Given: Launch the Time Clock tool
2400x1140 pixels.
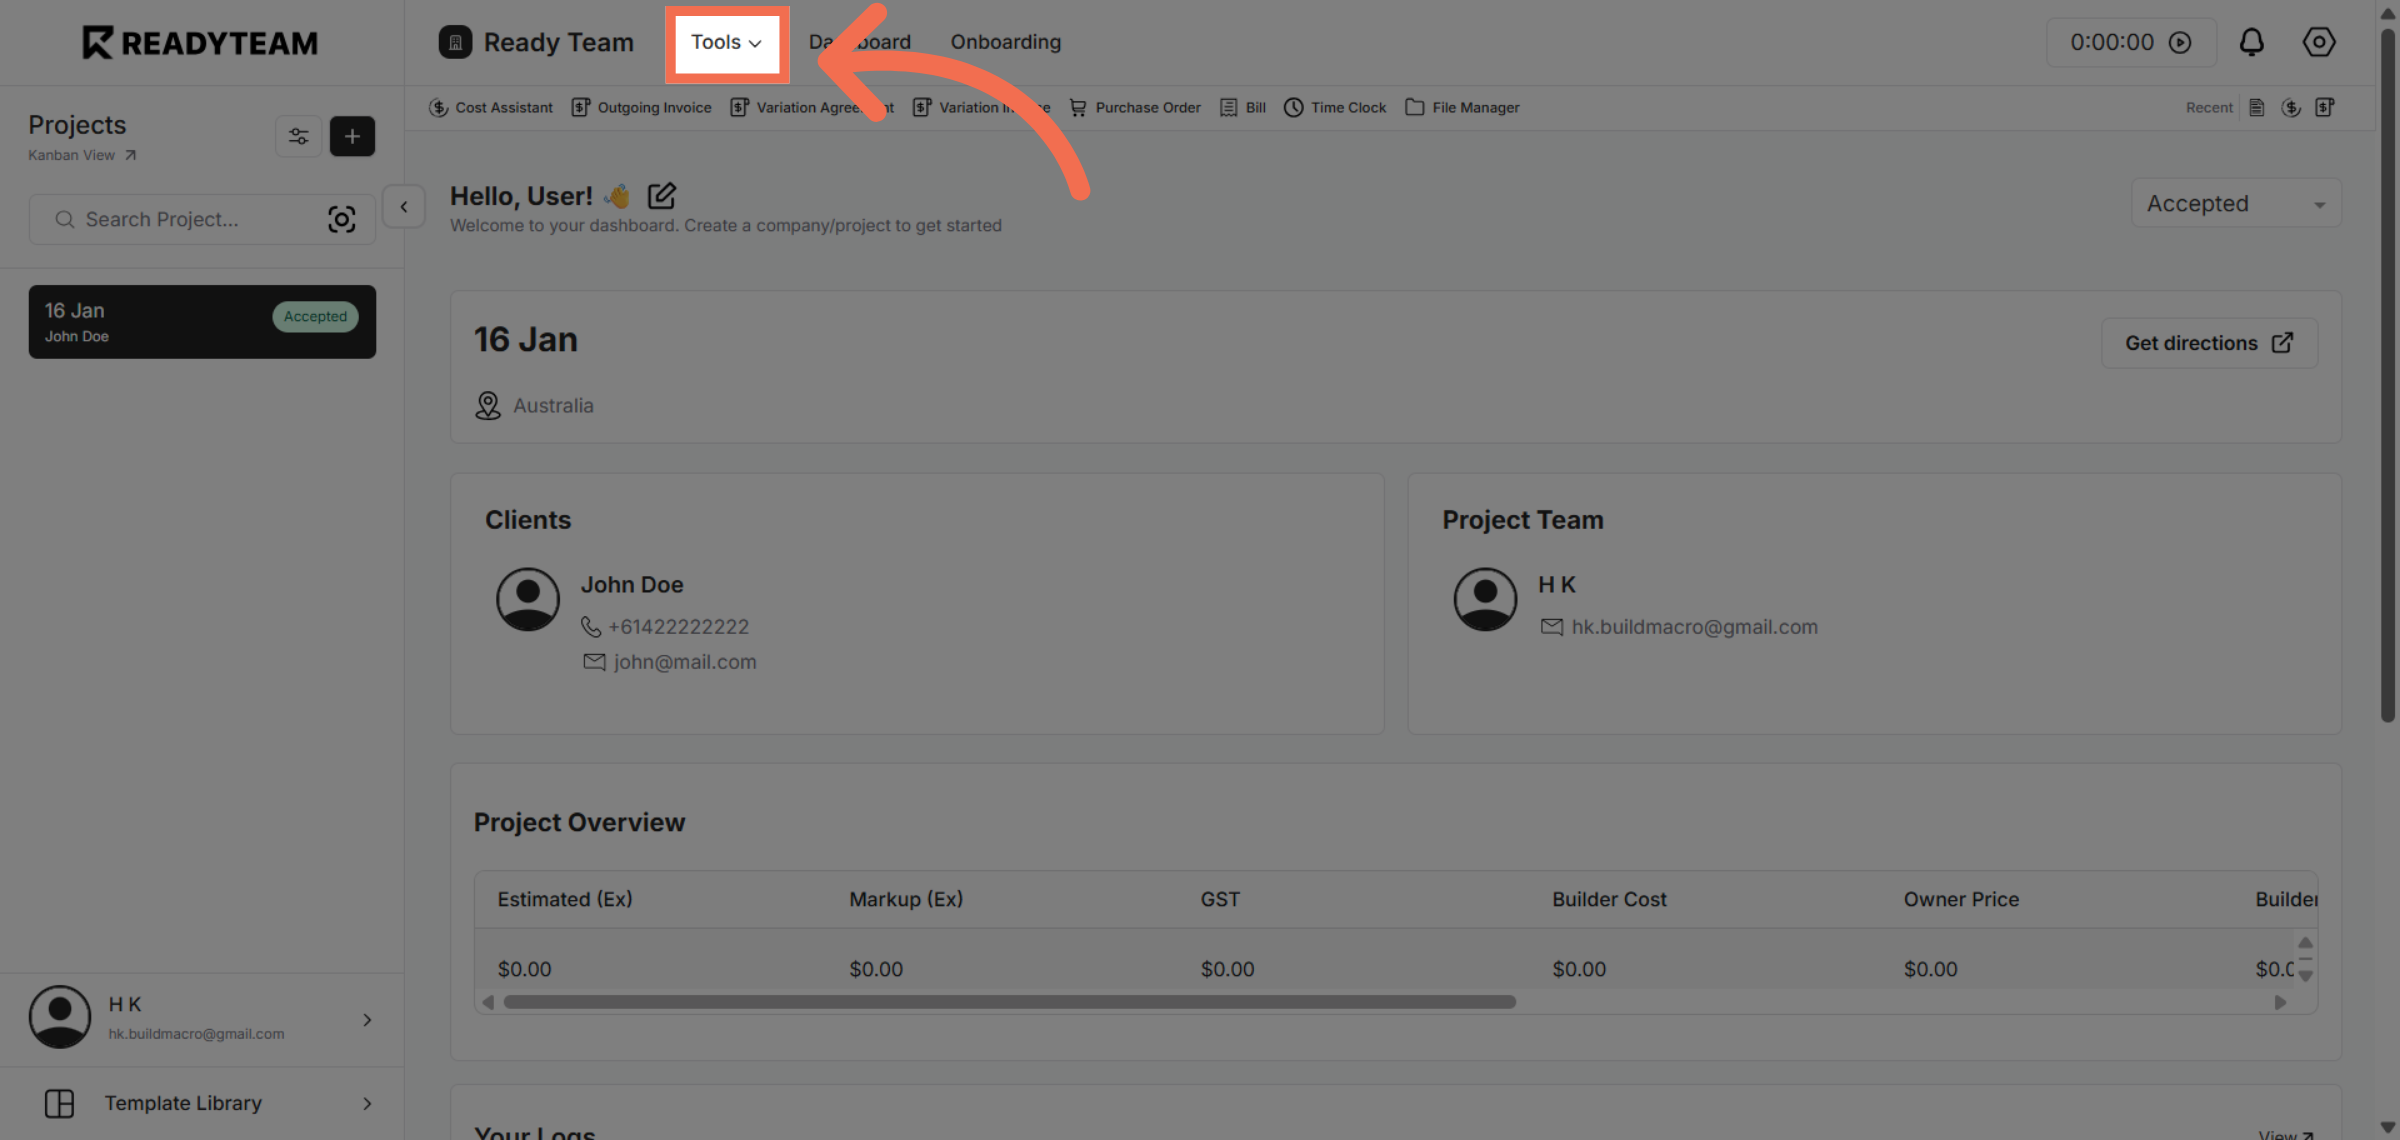Looking at the screenshot, I should (x=1335, y=107).
